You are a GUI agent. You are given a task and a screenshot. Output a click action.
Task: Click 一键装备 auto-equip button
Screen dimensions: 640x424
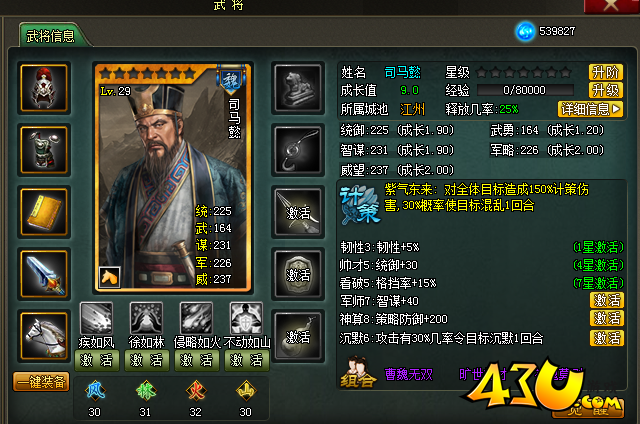tap(41, 382)
